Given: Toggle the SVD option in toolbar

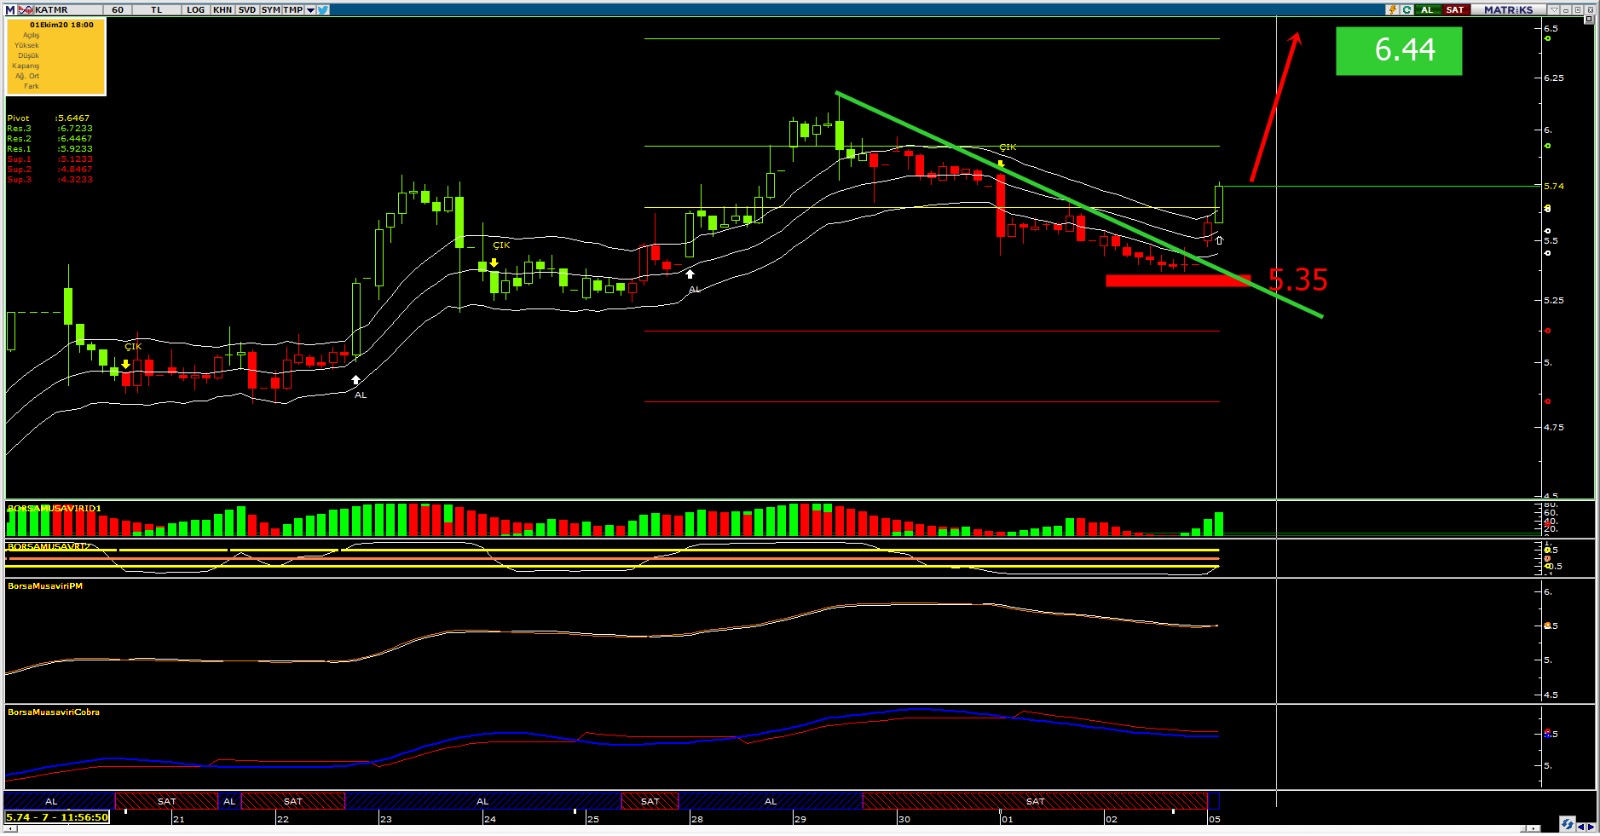Looking at the screenshot, I should click(x=247, y=9).
